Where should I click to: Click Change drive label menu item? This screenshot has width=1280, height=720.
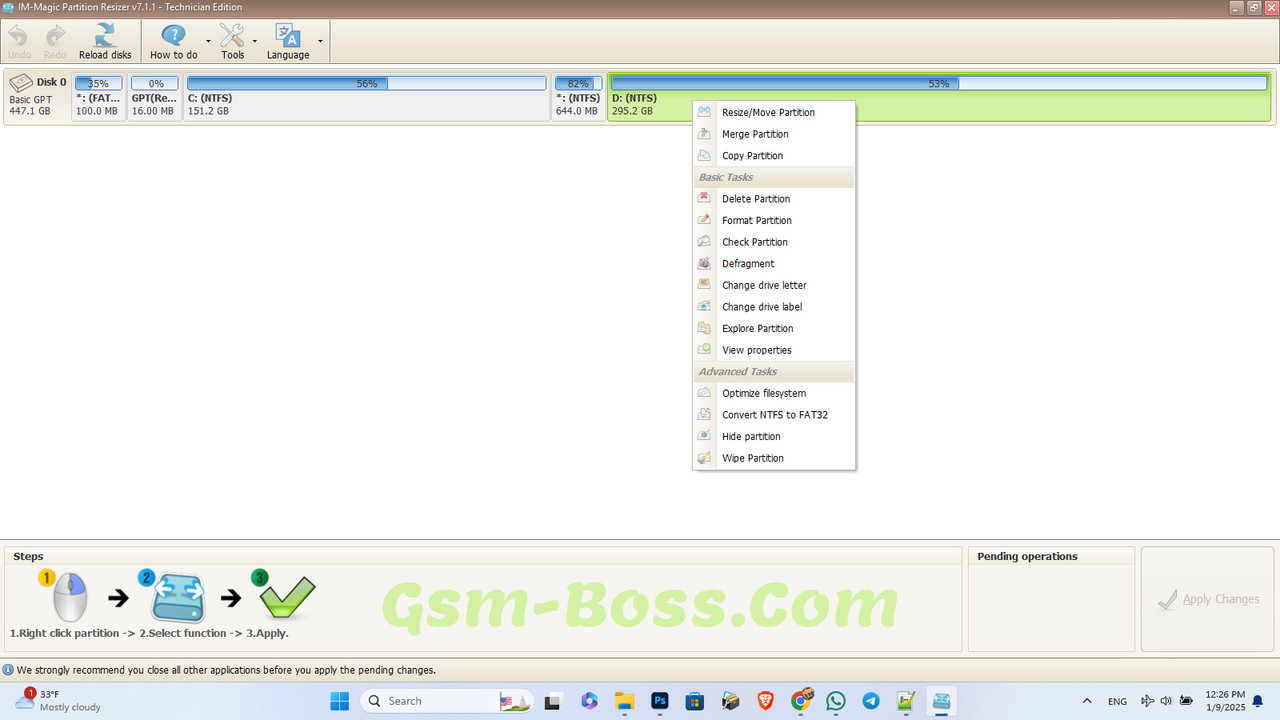774,307
